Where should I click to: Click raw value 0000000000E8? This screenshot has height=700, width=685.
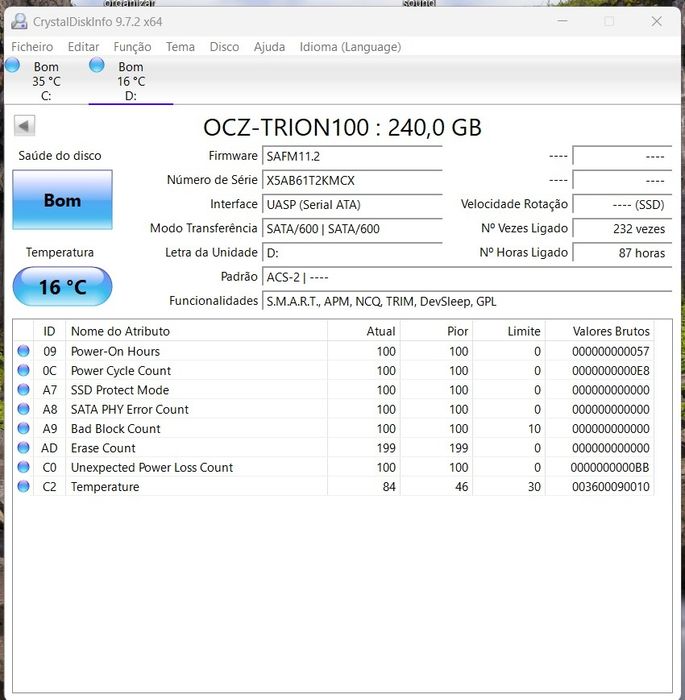pos(610,371)
